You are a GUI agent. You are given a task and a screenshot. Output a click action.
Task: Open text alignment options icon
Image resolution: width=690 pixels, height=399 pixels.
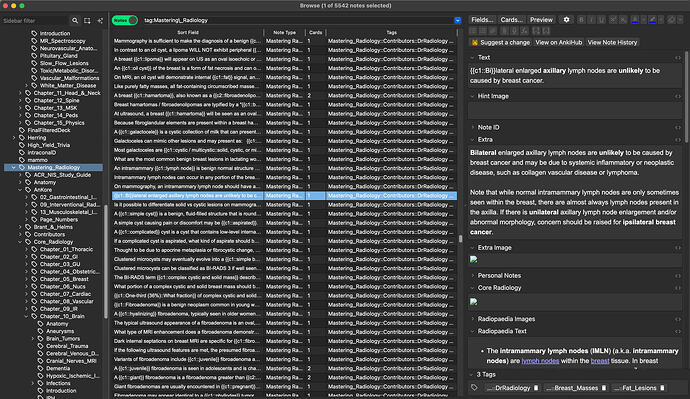pos(492,31)
